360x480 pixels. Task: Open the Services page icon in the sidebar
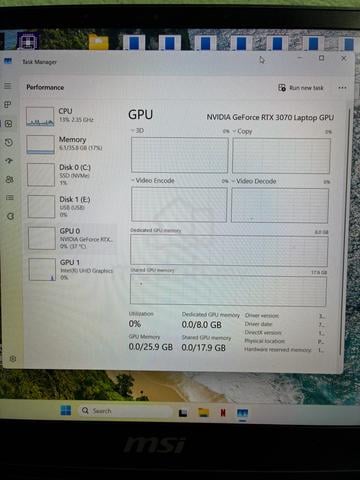coord(11,216)
